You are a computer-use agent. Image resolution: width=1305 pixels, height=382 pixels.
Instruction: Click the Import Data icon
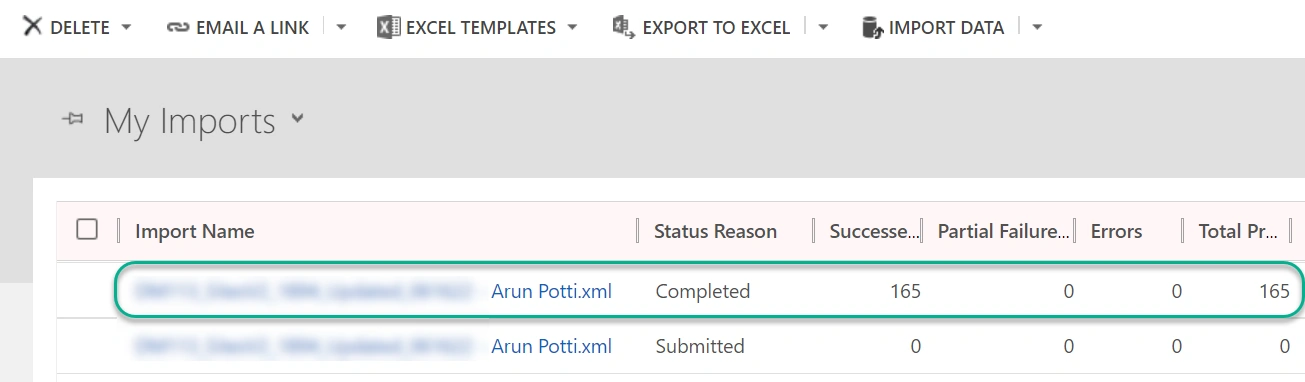873,27
